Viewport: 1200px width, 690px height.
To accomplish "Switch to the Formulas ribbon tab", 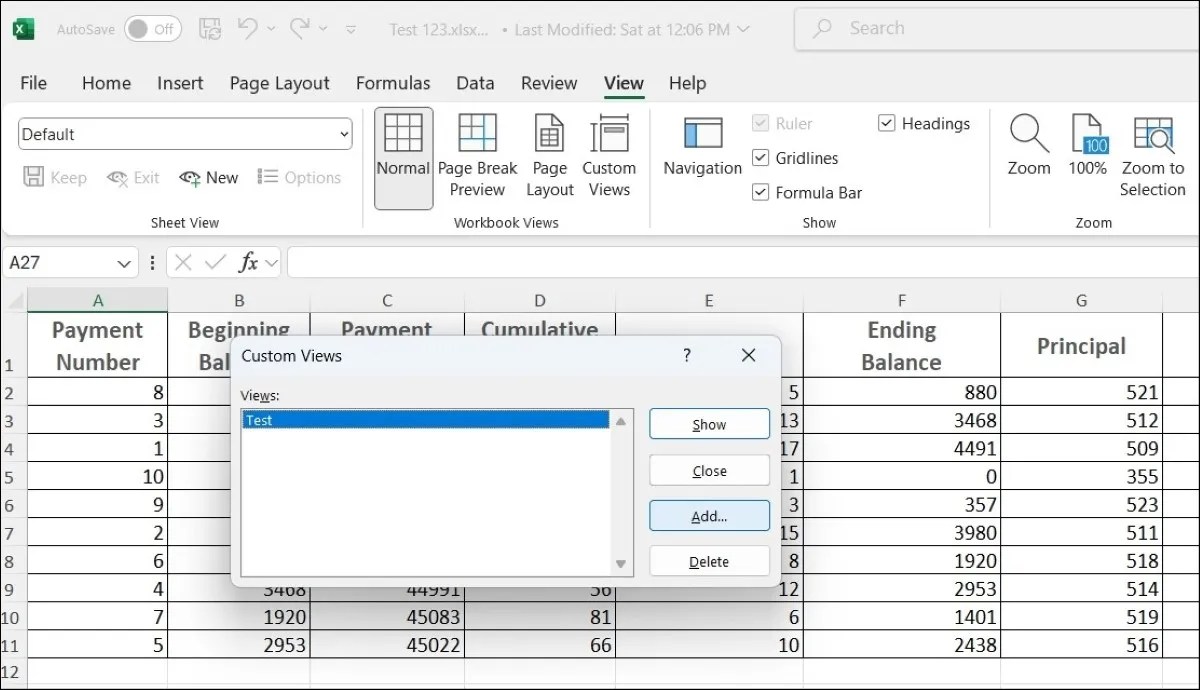I will tap(393, 83).
